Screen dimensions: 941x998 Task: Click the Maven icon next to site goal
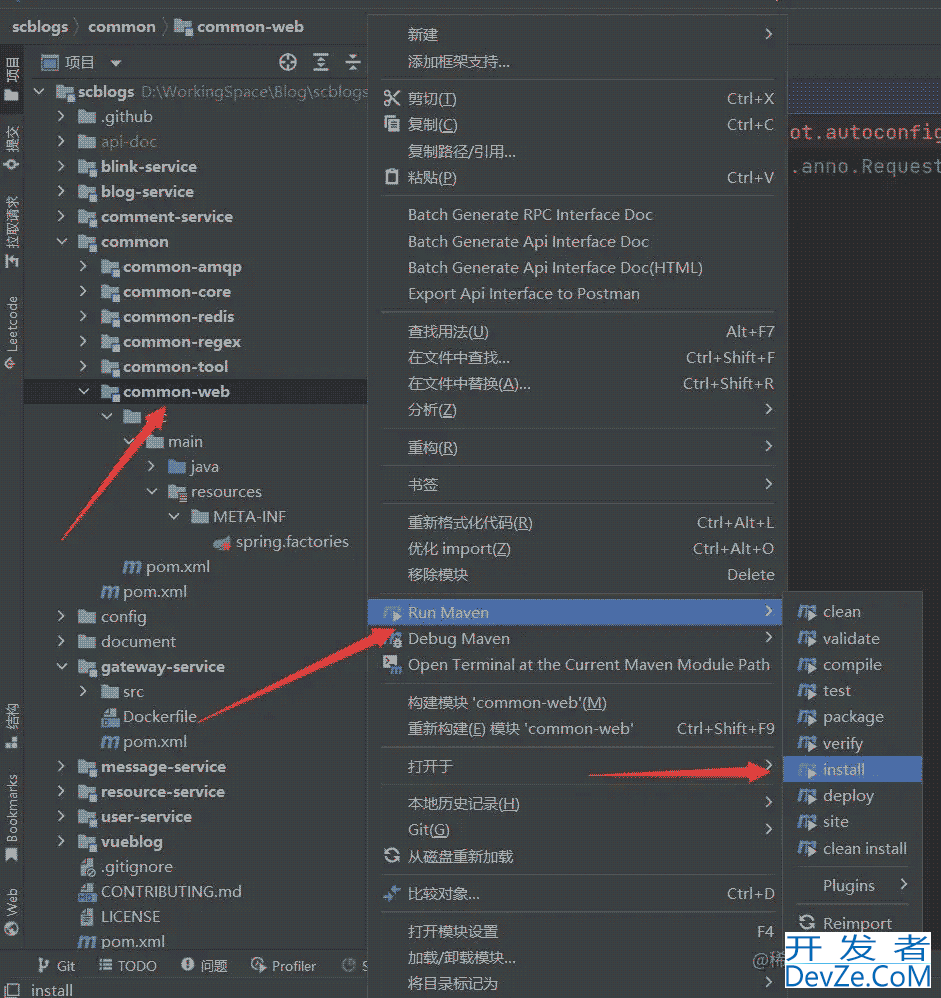tap(807, 822)
